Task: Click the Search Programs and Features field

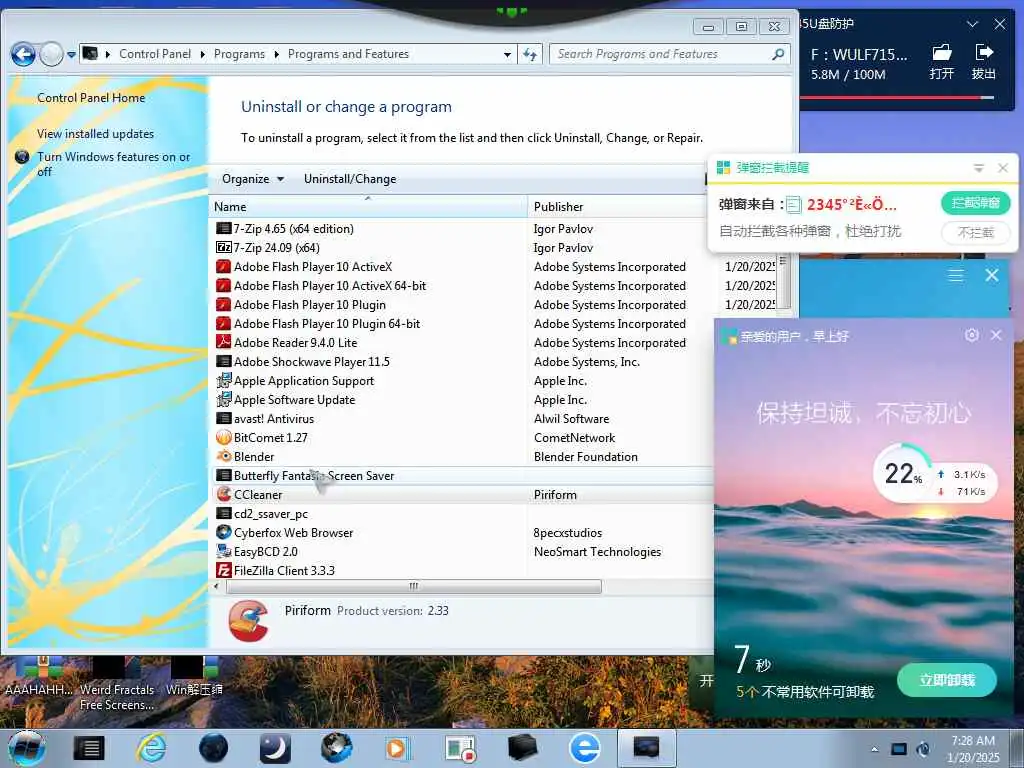Action: (661, 54)
